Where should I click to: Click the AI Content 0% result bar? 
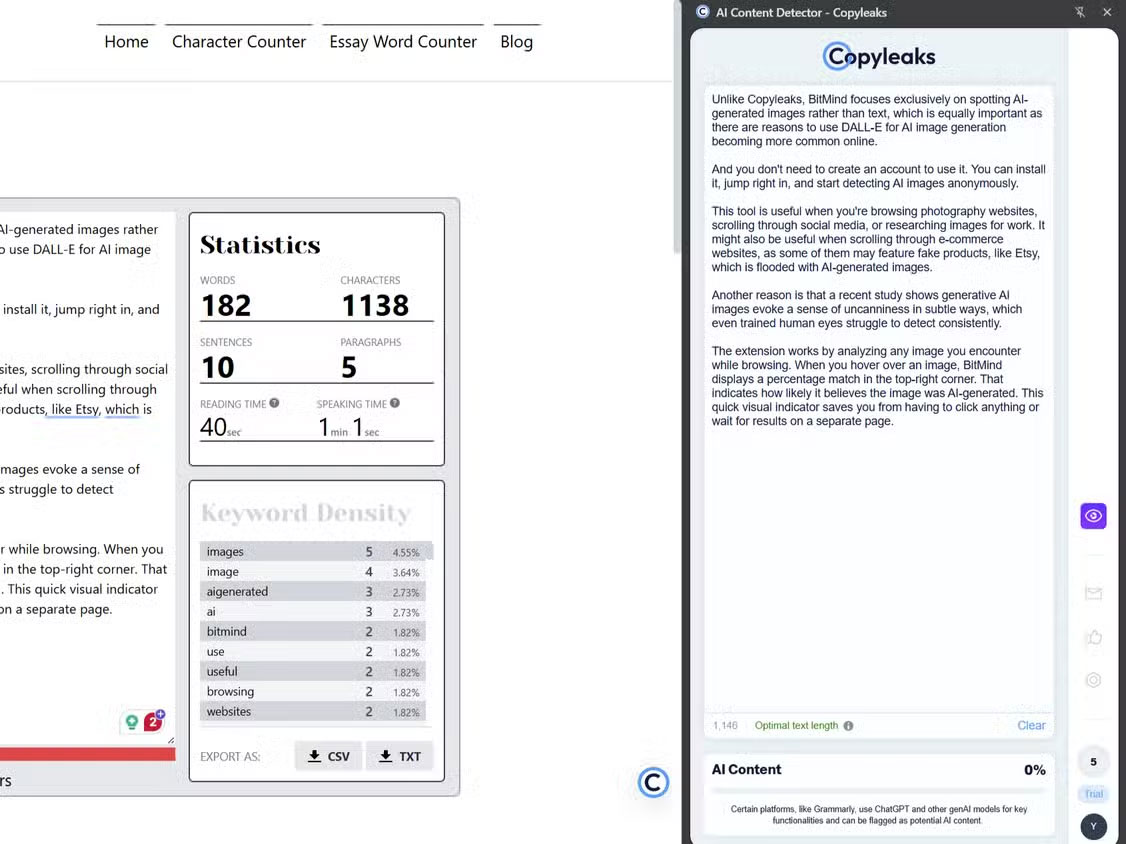coord(878,790)
